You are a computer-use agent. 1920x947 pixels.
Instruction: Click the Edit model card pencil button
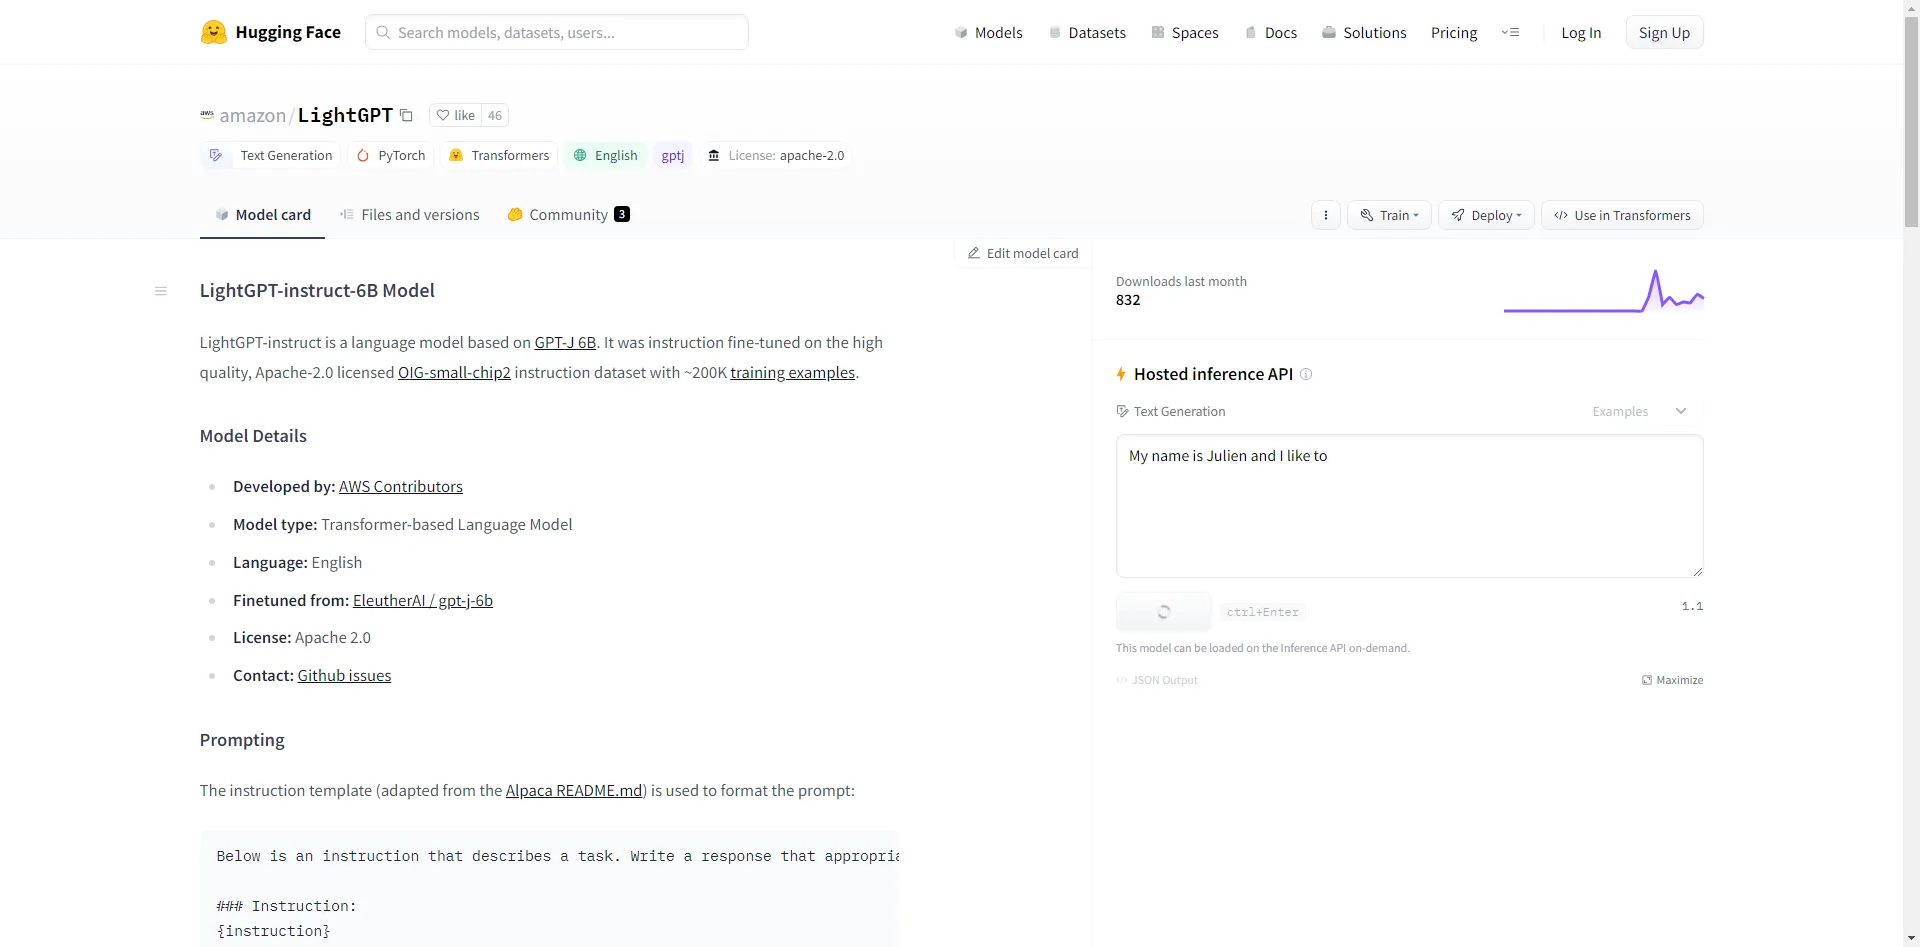pos(1023,253)
